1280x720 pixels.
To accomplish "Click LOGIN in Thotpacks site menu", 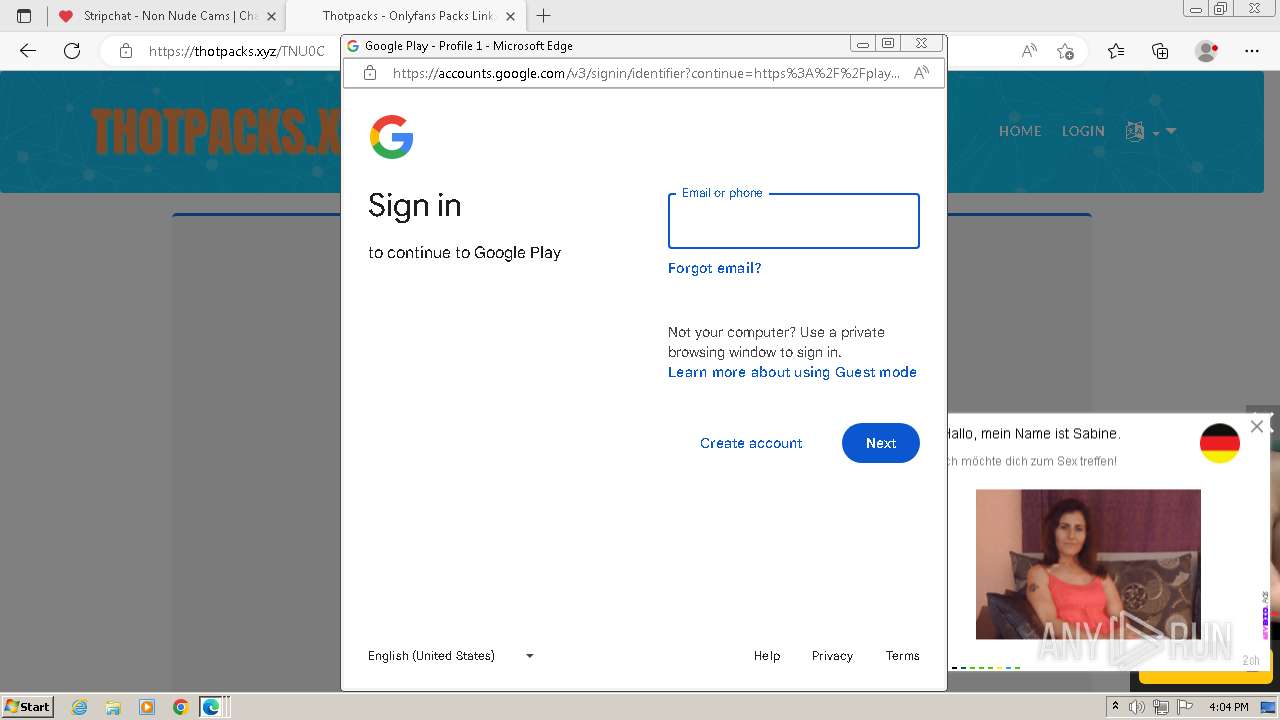I will tap(1083, 131).
